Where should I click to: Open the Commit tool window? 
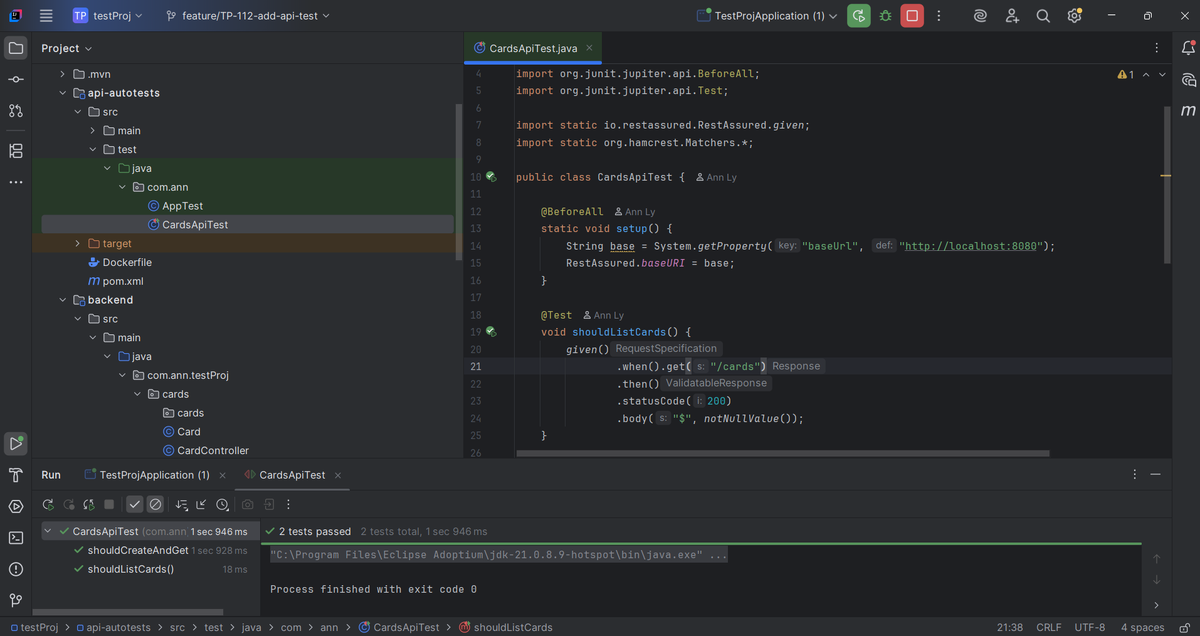(x=16, y=79)
